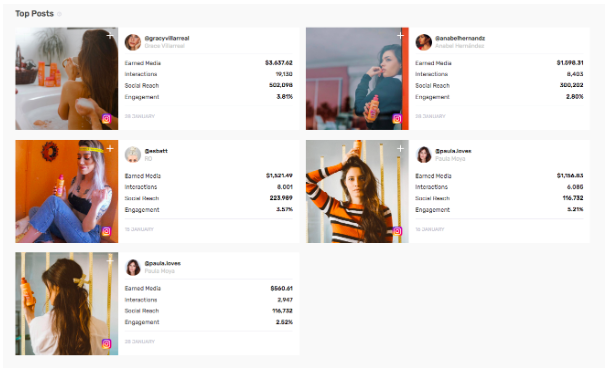Open @gracyvillarreal profile avatar
610x371 pixels.
click(133, 42)
